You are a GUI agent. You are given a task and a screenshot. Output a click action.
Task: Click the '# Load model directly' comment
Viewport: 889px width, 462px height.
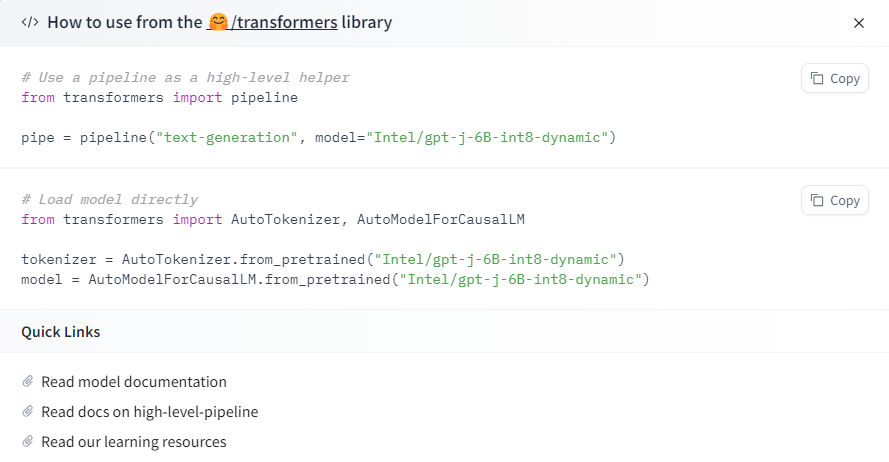(109, 199)
